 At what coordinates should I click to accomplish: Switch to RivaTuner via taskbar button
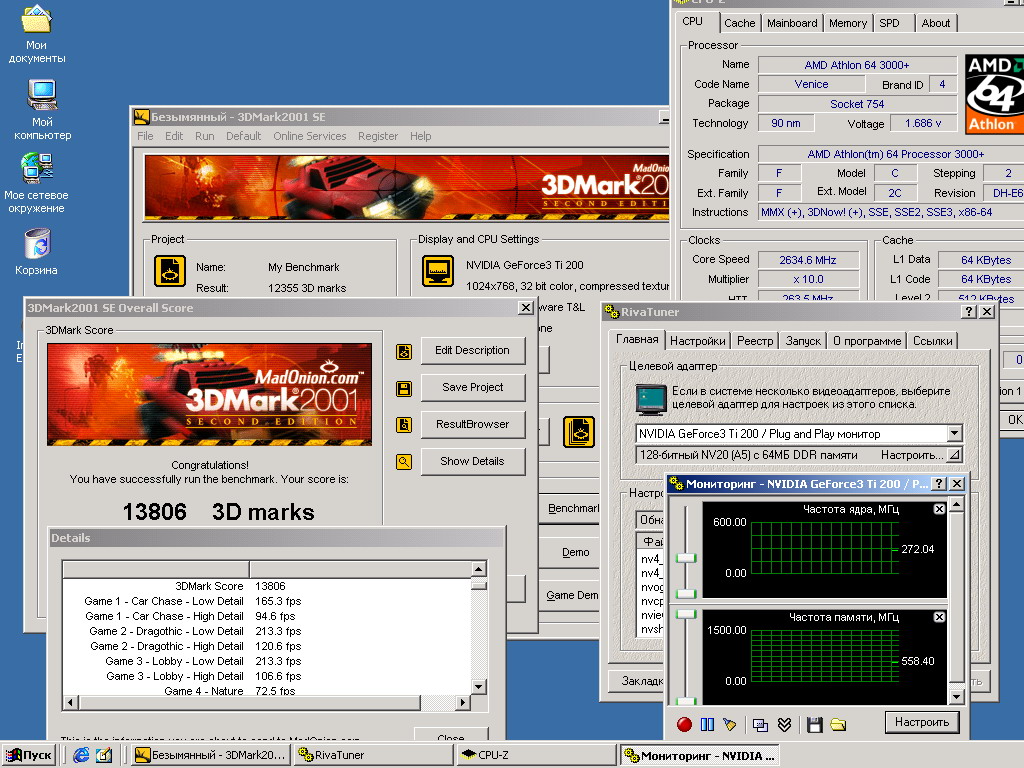pos(374,756)
